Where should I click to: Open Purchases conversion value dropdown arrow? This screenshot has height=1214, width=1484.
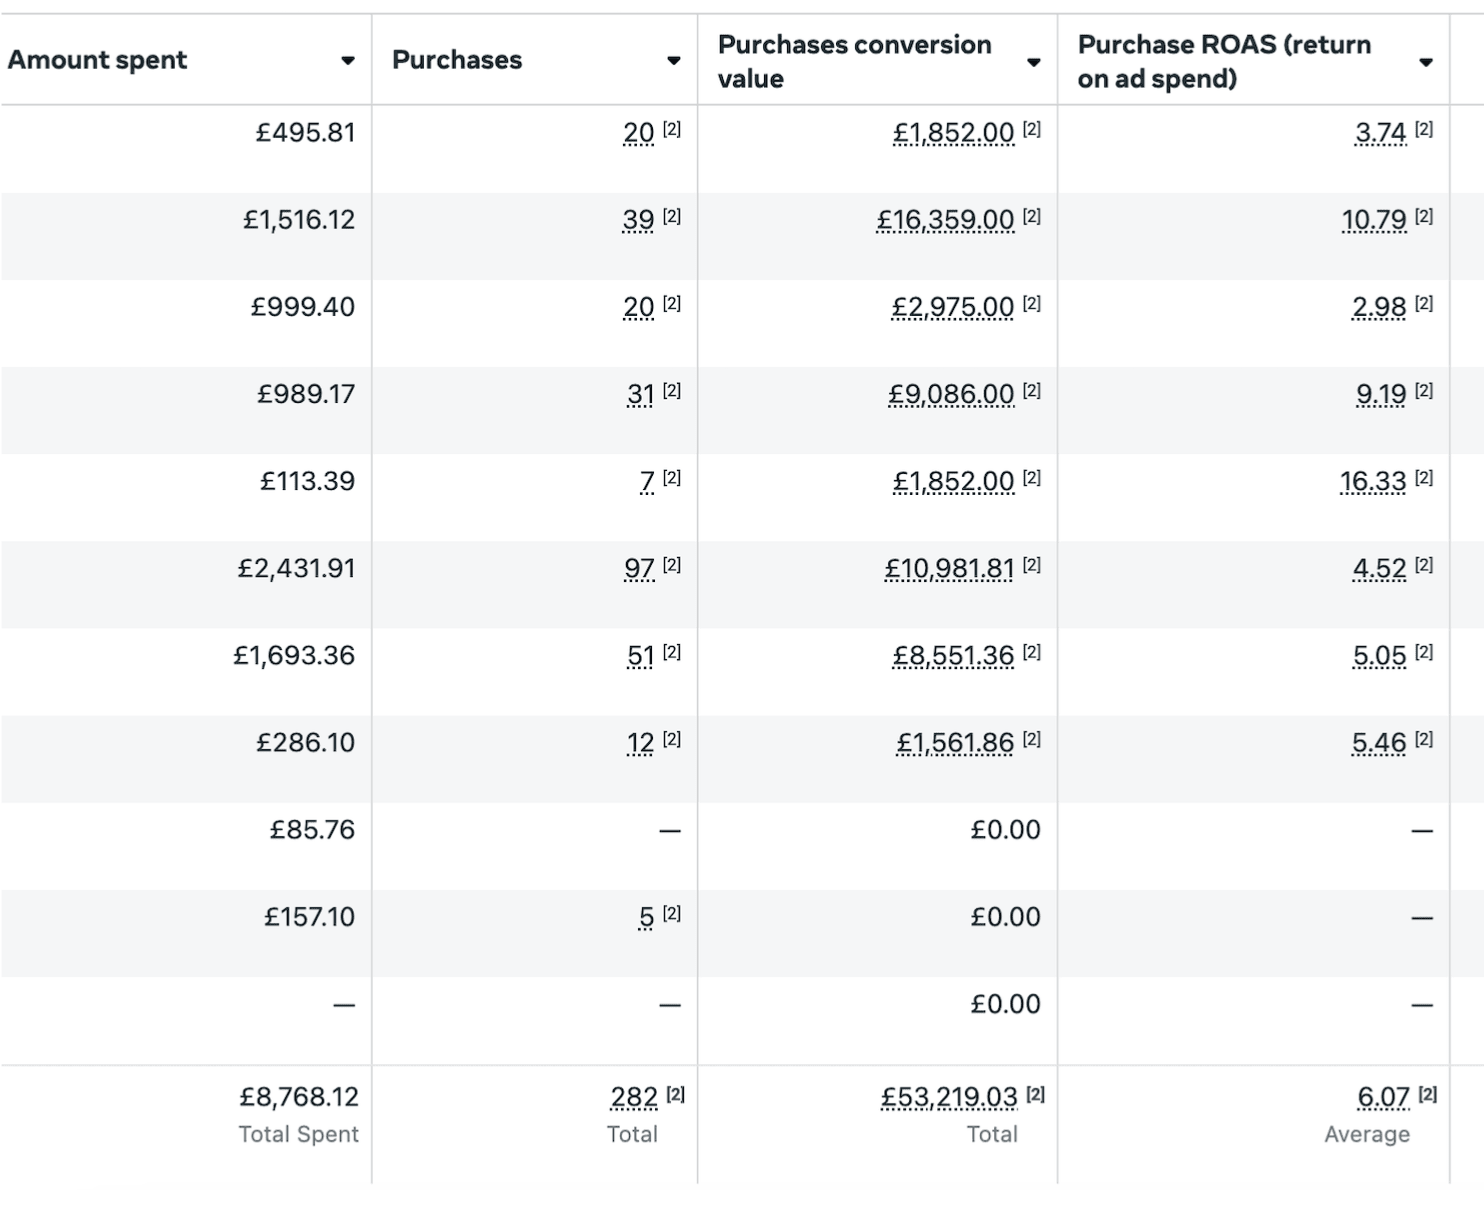tap(1033, 62)
